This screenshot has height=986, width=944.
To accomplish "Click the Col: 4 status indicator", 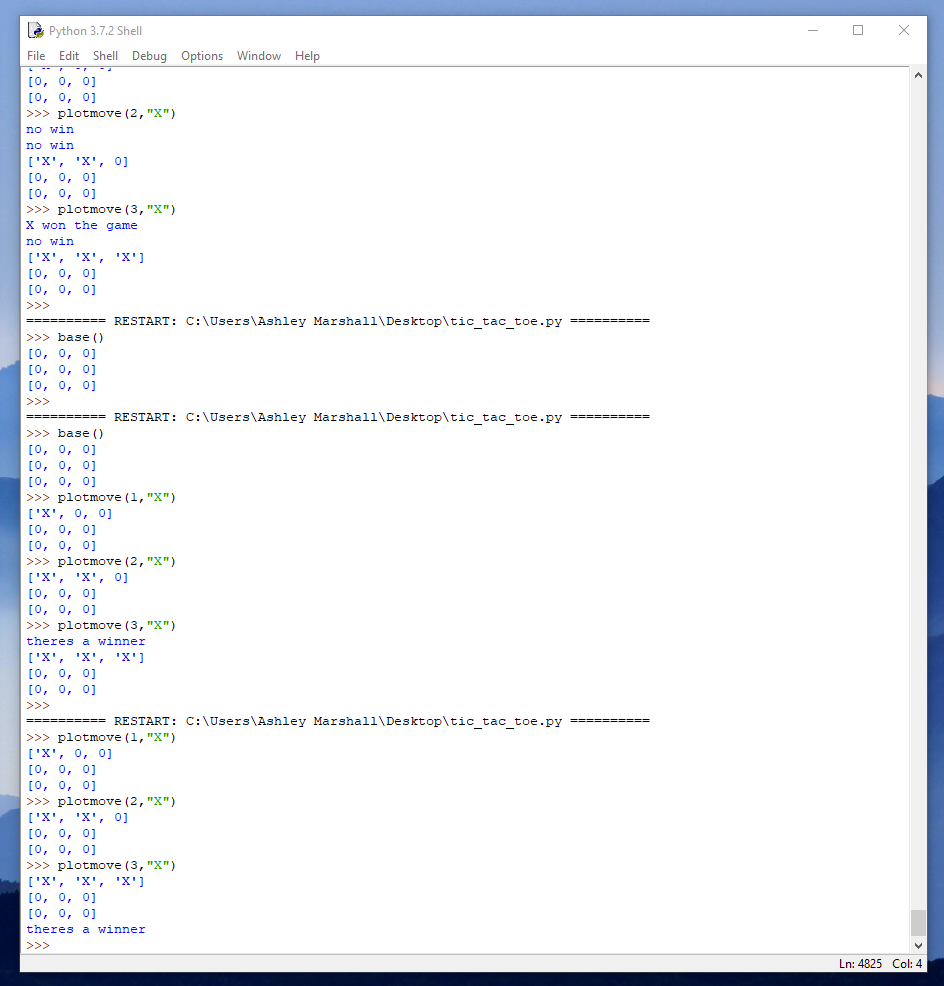I will coord(907,964).
